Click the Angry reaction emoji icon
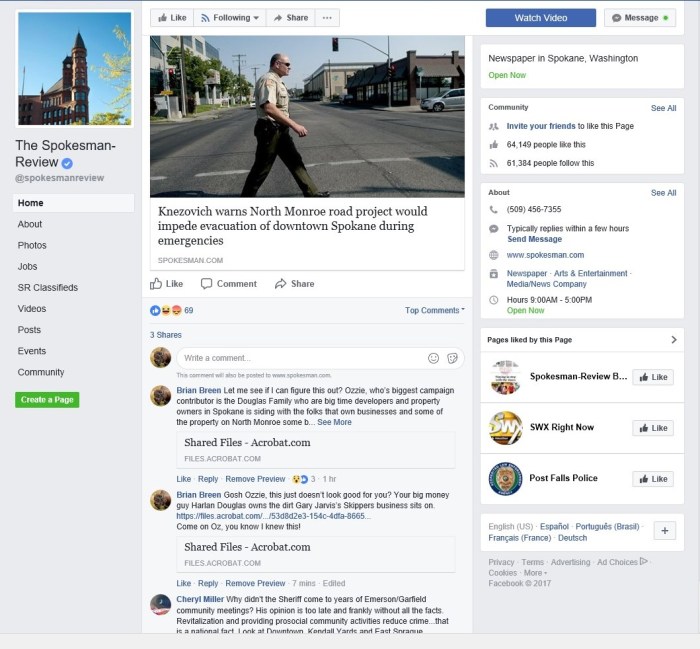The width and height of the screenshot is (700, 649). click(177, 311)
